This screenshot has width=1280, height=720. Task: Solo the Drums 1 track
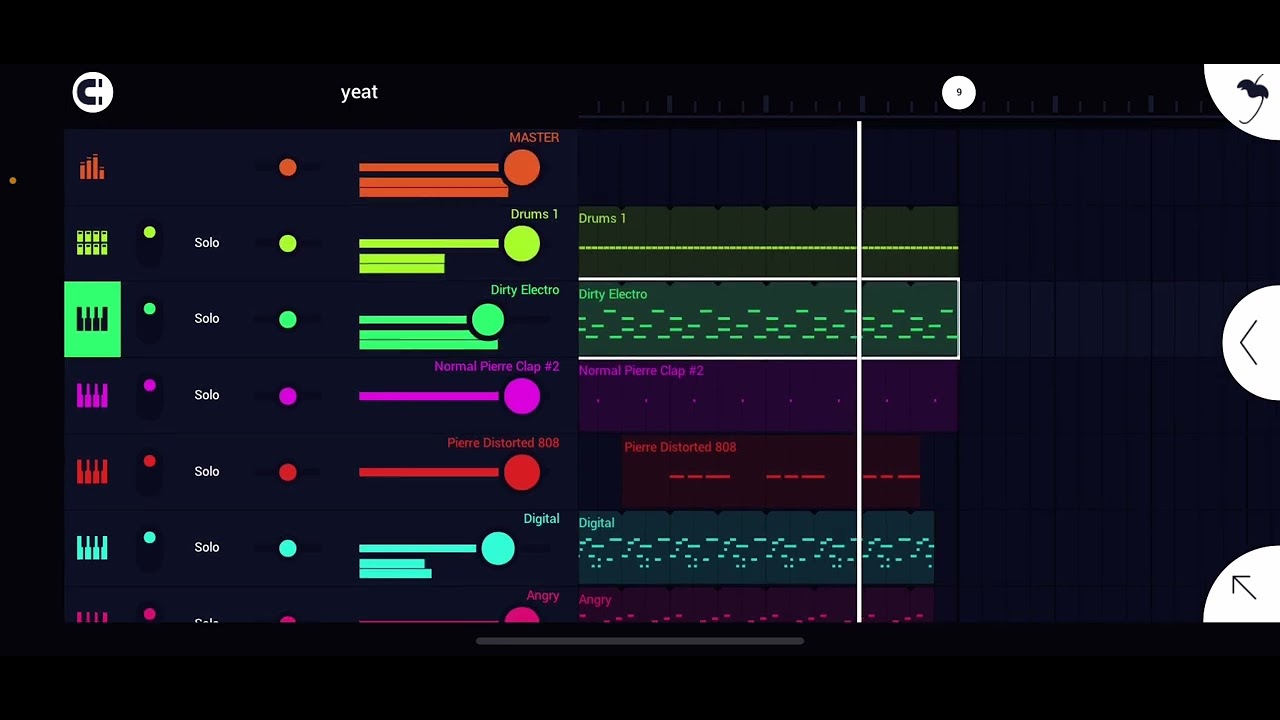tap(207, 243)
